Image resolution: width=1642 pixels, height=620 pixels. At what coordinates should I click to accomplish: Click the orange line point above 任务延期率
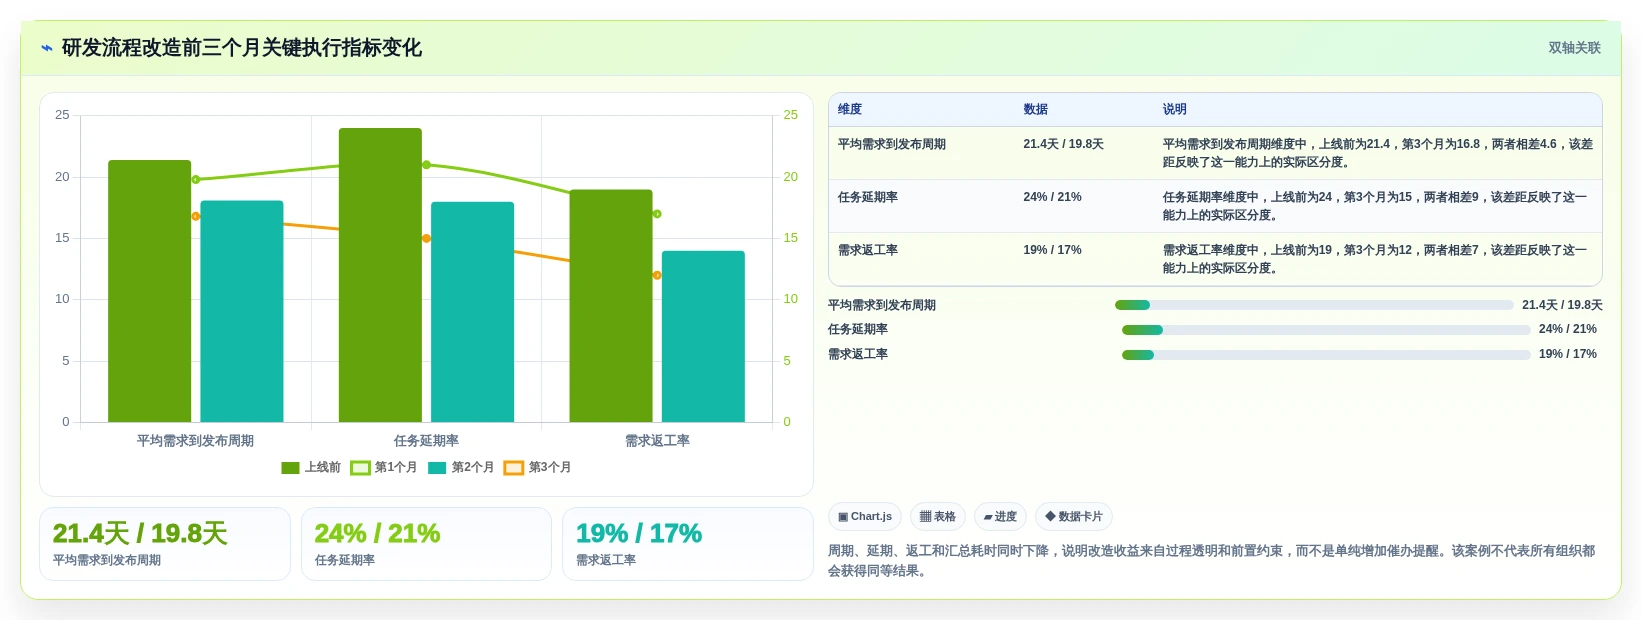(x=426, y=238)
